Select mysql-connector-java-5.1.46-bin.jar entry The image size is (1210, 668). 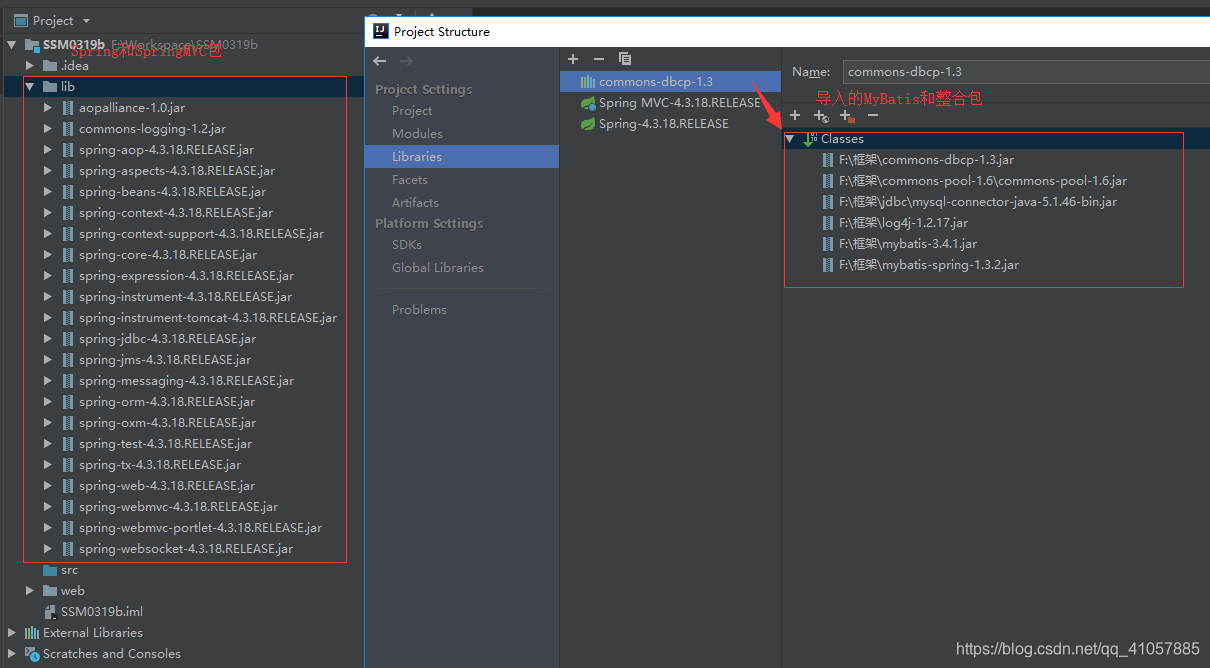pyautogui.click(x=978, y=202)
